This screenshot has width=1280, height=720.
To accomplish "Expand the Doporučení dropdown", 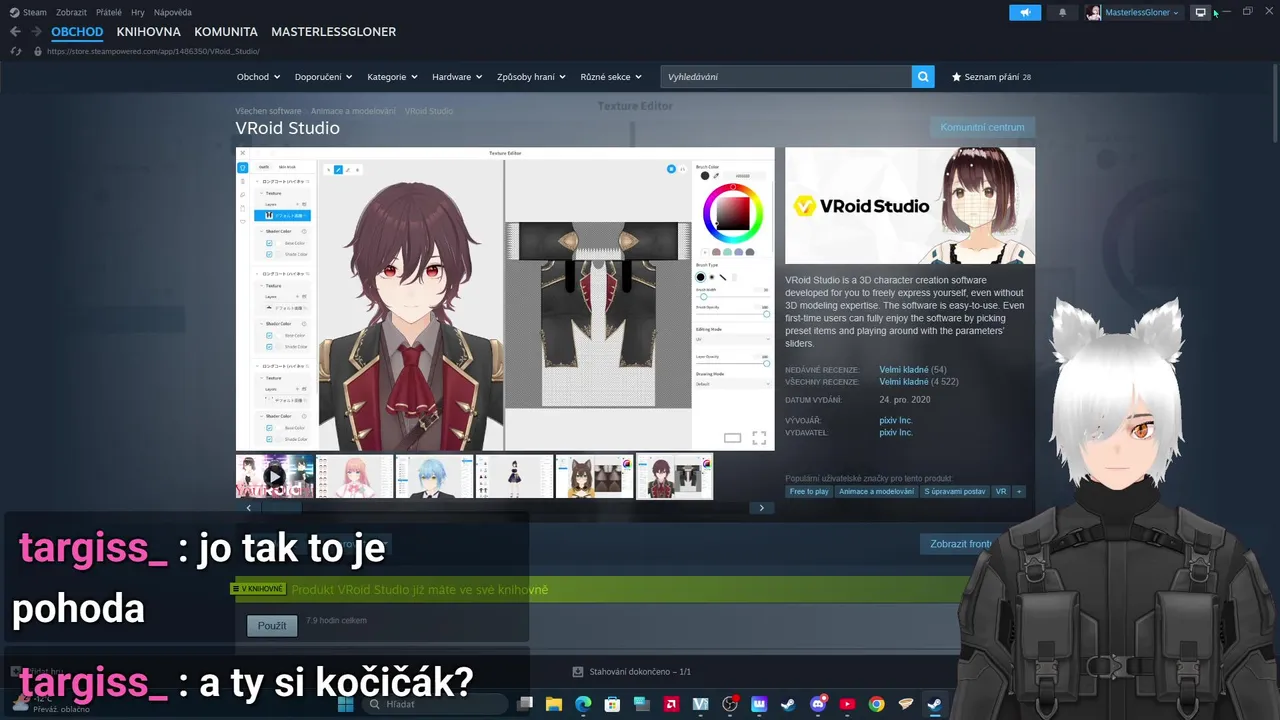I will click(323, 77).
